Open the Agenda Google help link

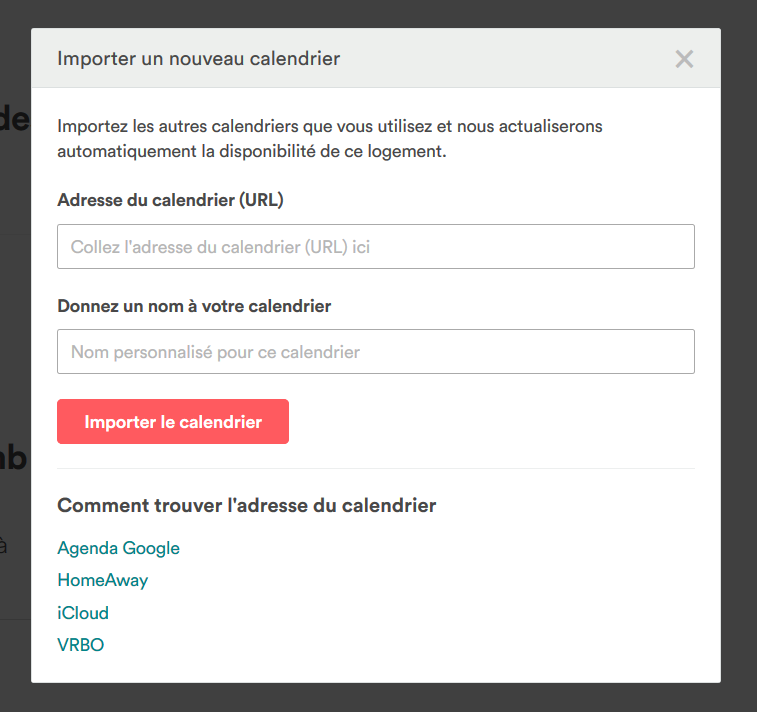click(118, 548)
